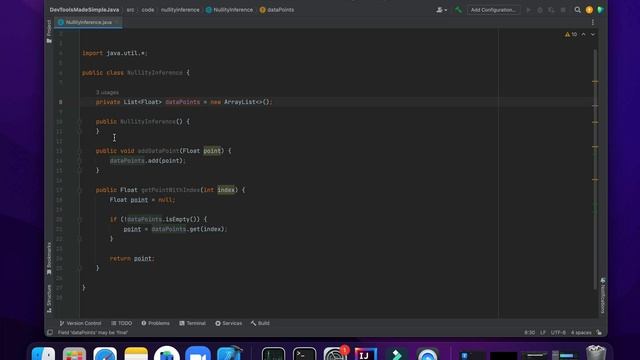Open Problems tool window

[156, 323]
